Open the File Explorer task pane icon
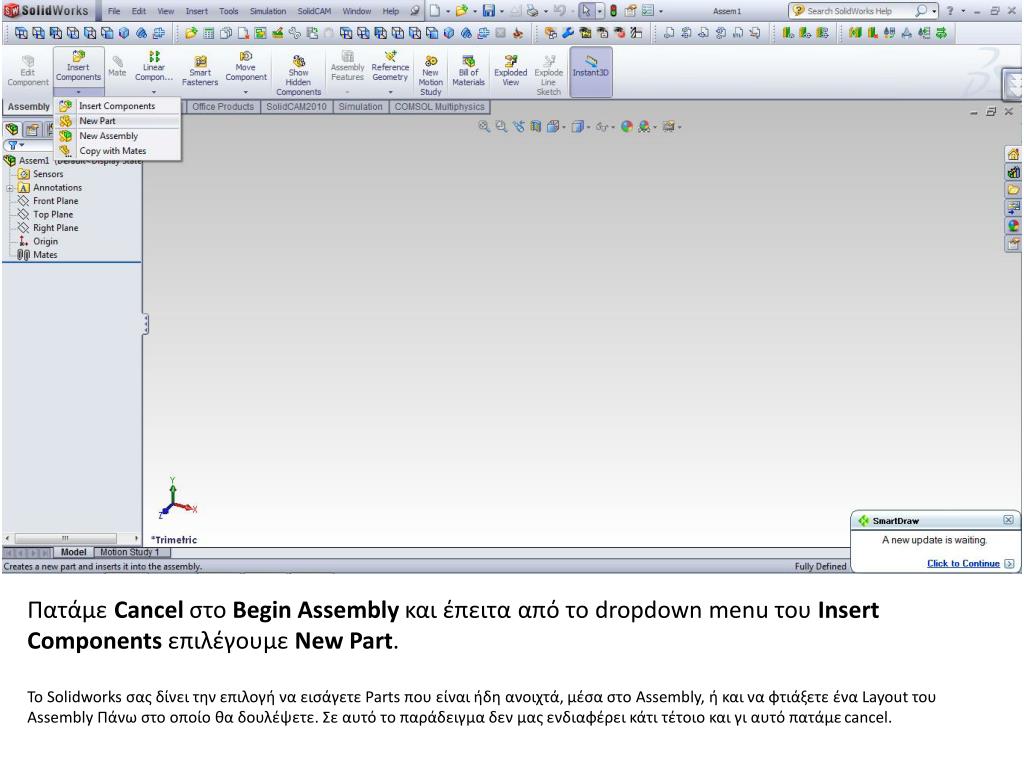 pos(1013,190)
